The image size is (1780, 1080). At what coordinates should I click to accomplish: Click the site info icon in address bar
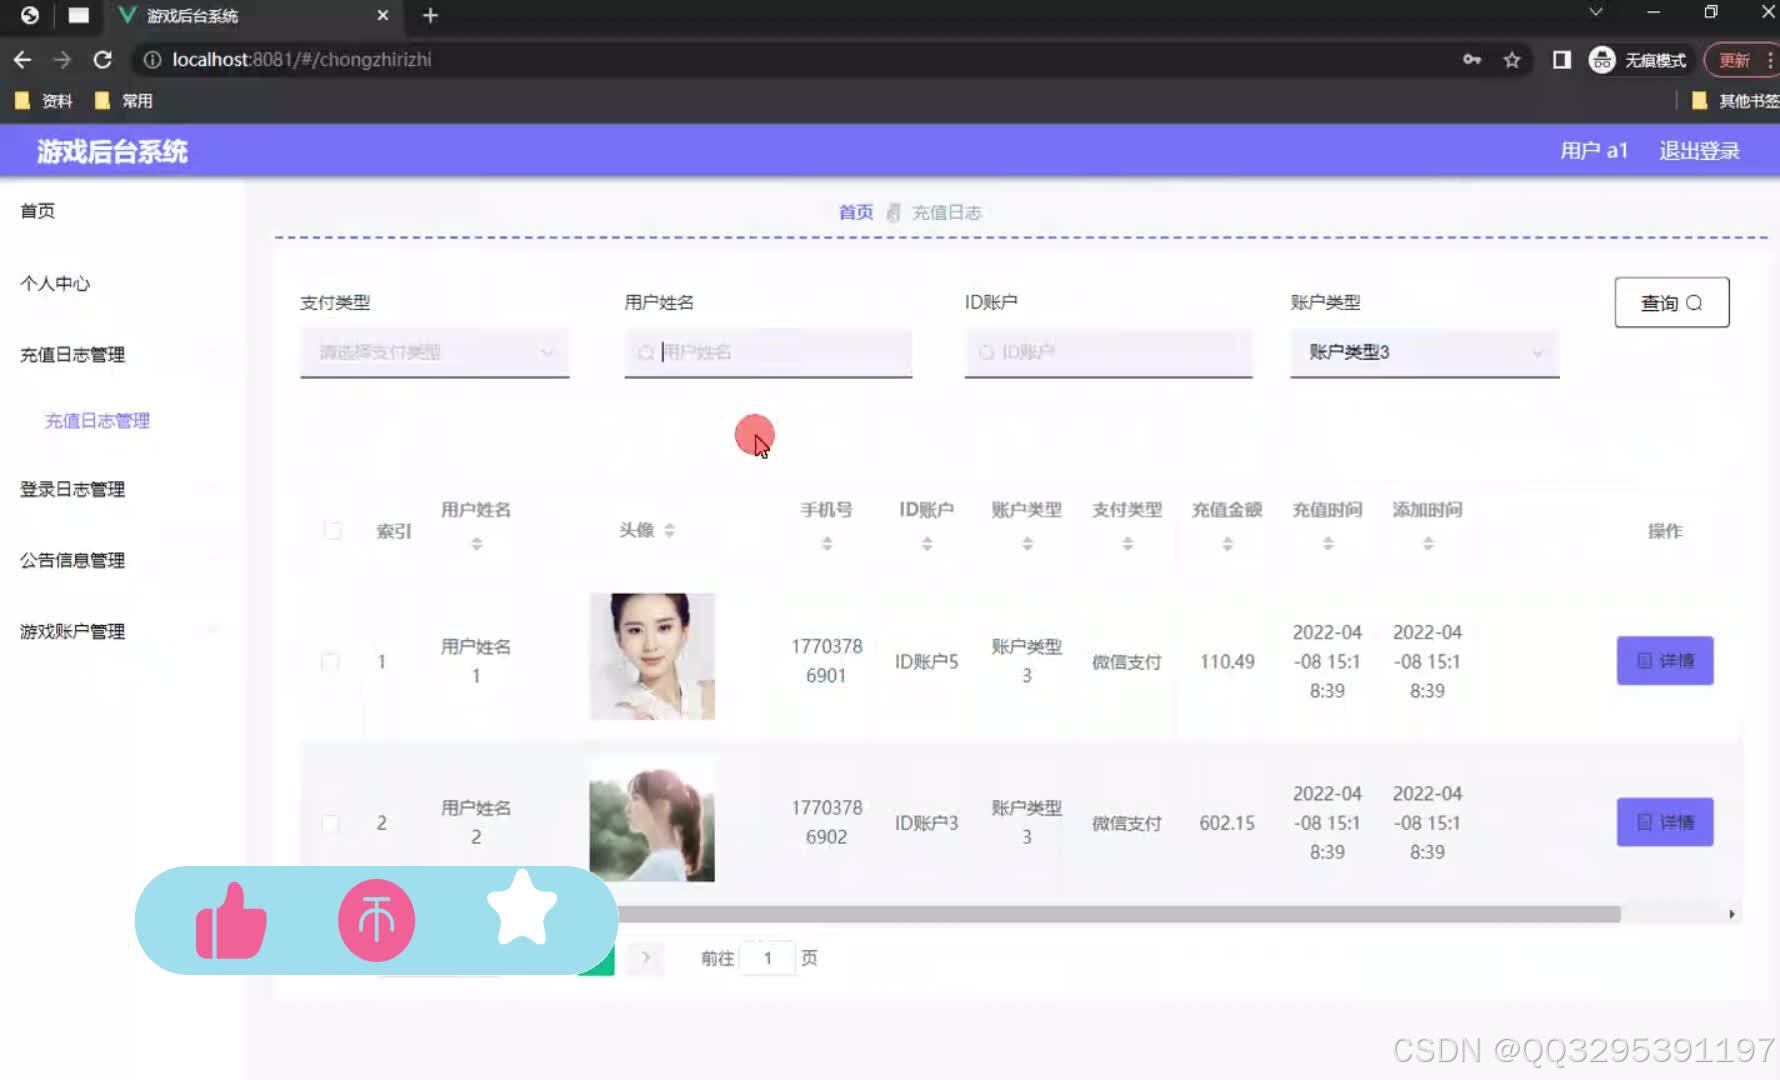(152, 60)
